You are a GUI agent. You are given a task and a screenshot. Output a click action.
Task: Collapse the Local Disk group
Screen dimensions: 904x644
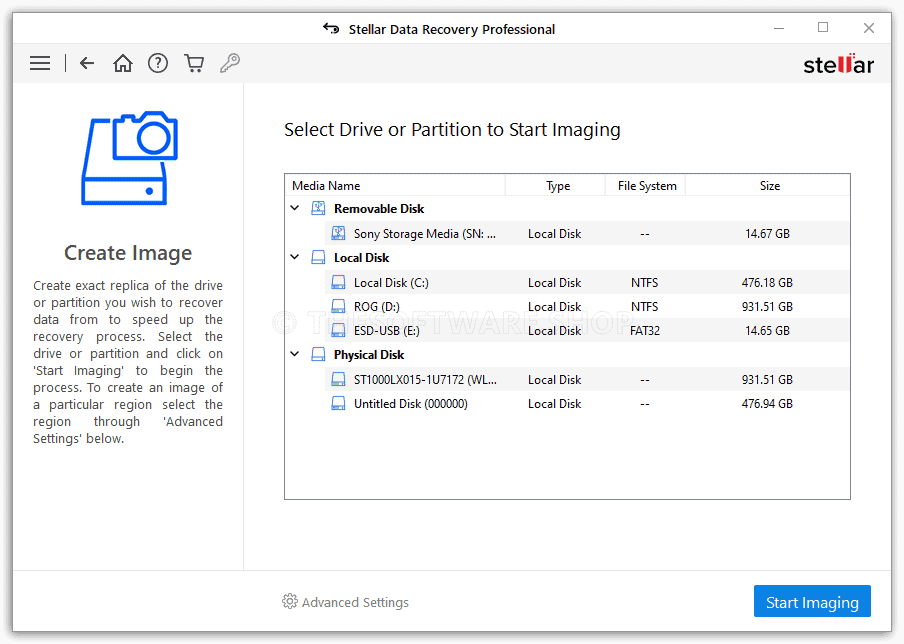tap(295, 257)
